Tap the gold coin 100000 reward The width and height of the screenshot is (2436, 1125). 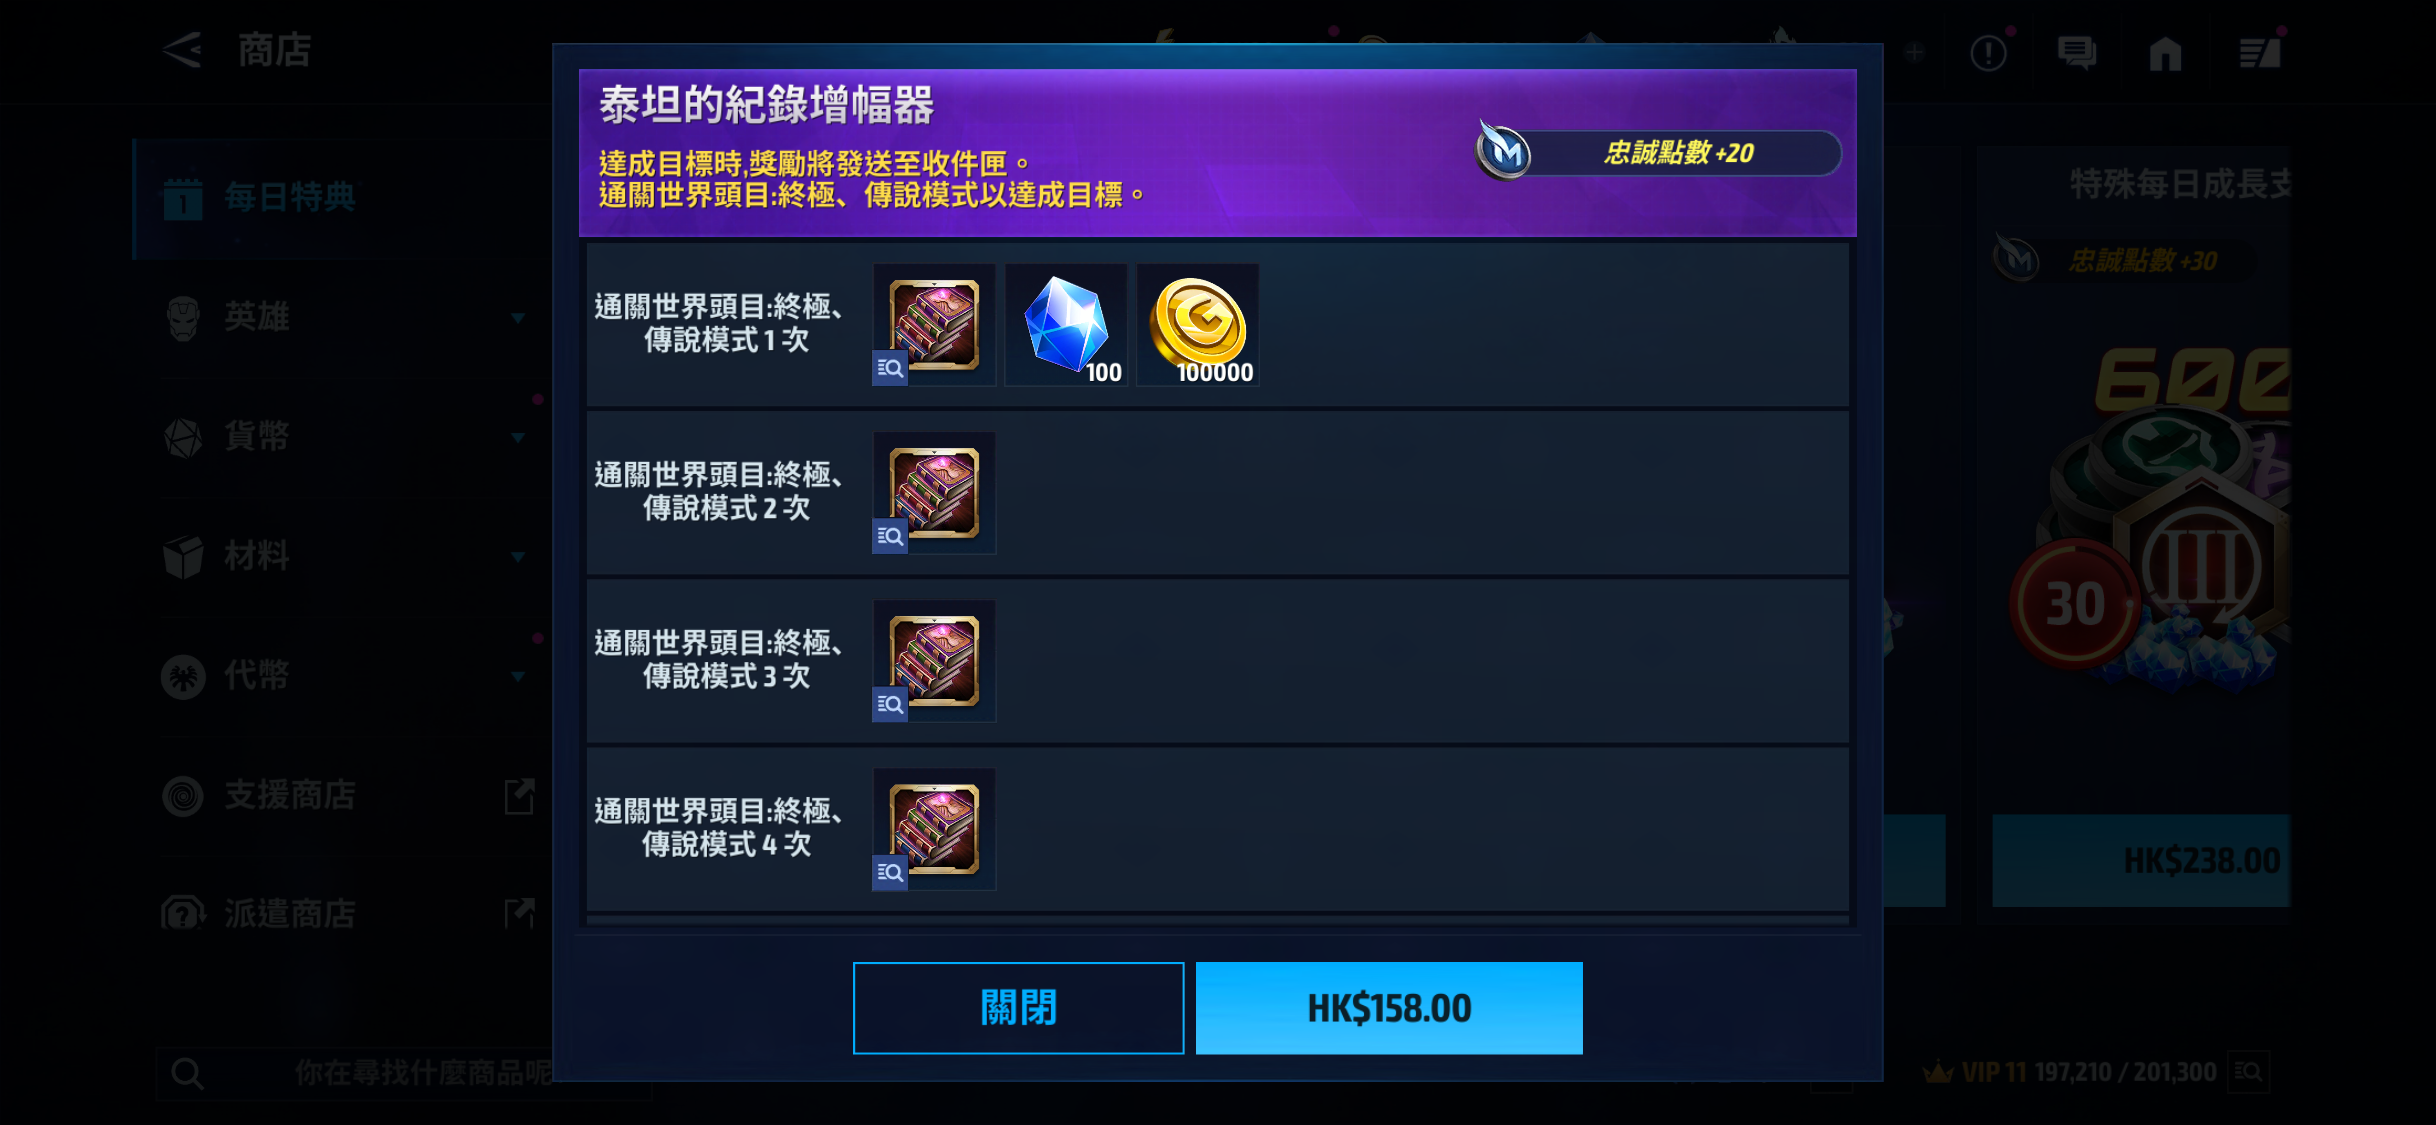[1198, 325]
